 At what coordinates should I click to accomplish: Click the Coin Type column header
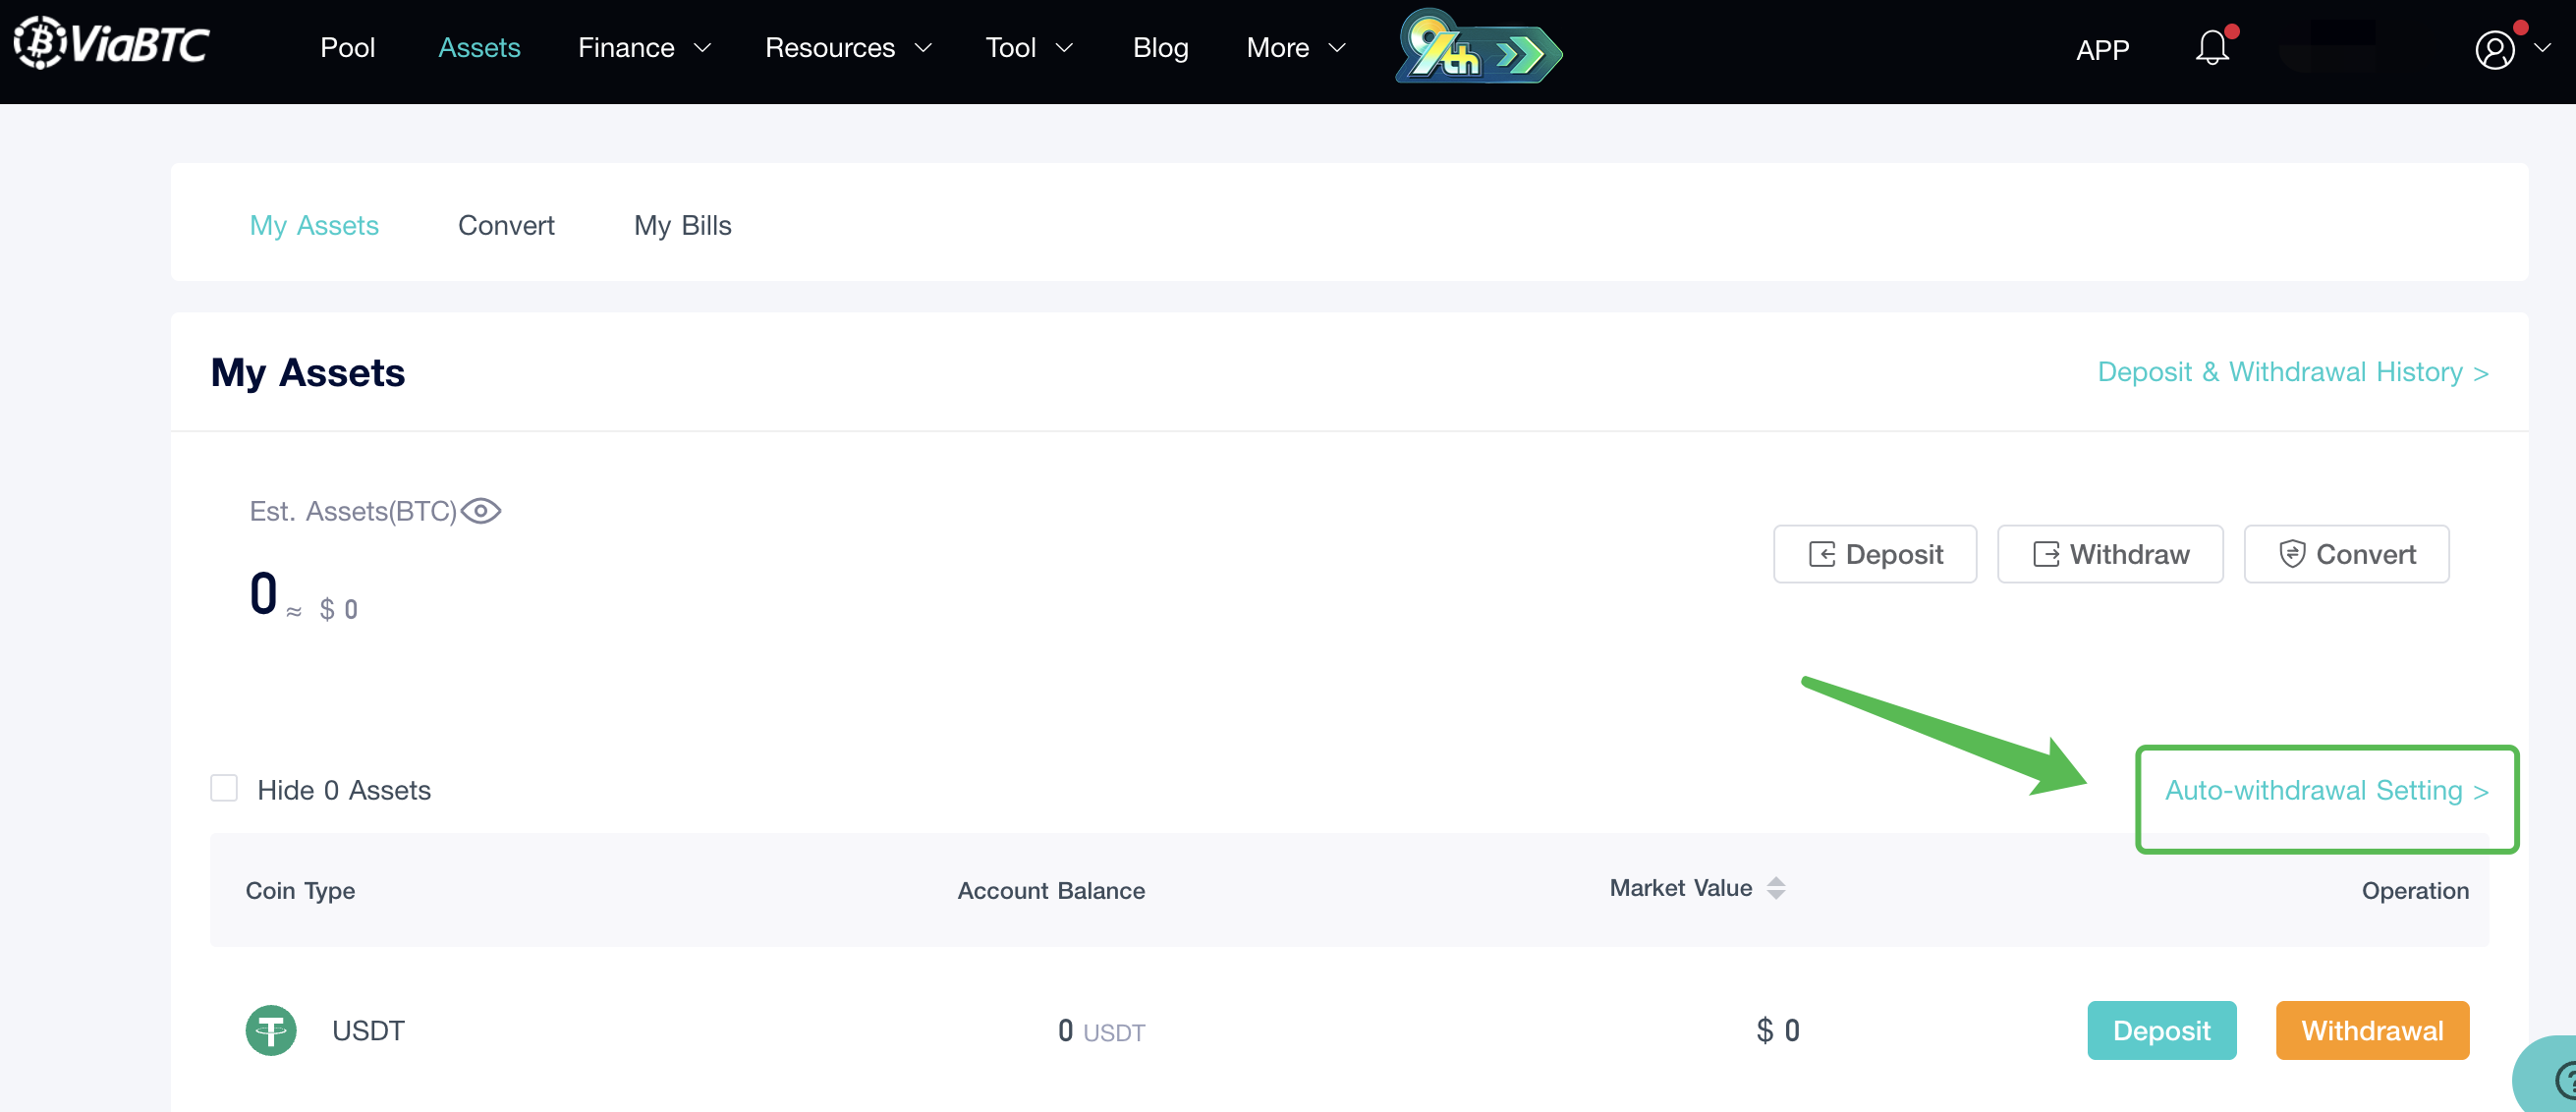click(x=300, y=890)
